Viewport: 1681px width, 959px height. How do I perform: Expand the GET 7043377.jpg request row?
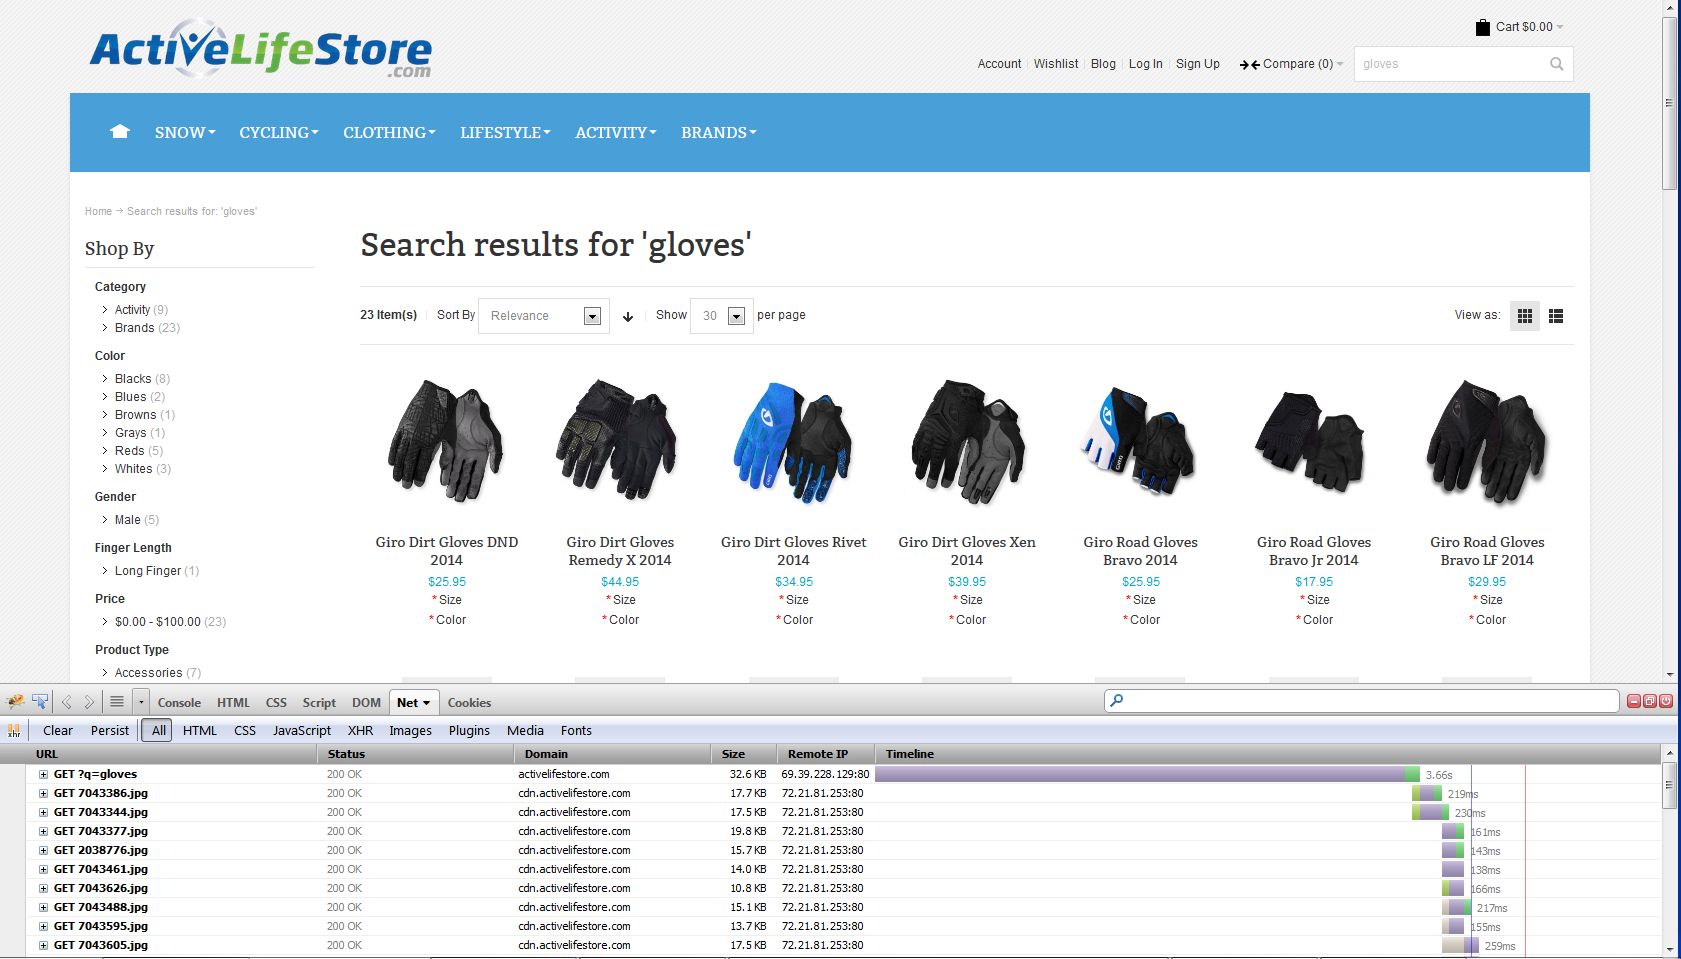pyautogui.click(x=43, y=831)
